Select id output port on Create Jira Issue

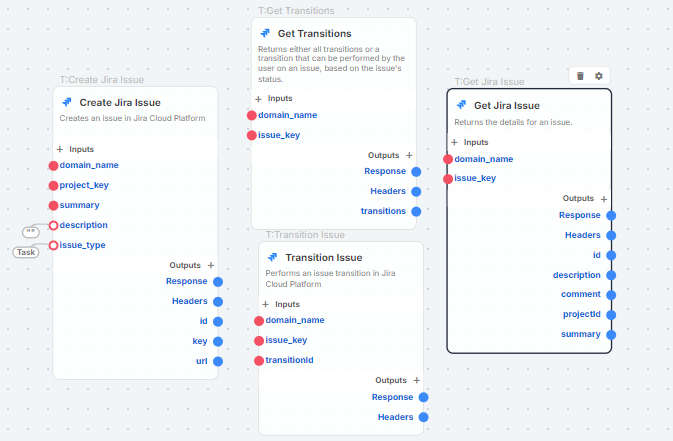(218, 322)
